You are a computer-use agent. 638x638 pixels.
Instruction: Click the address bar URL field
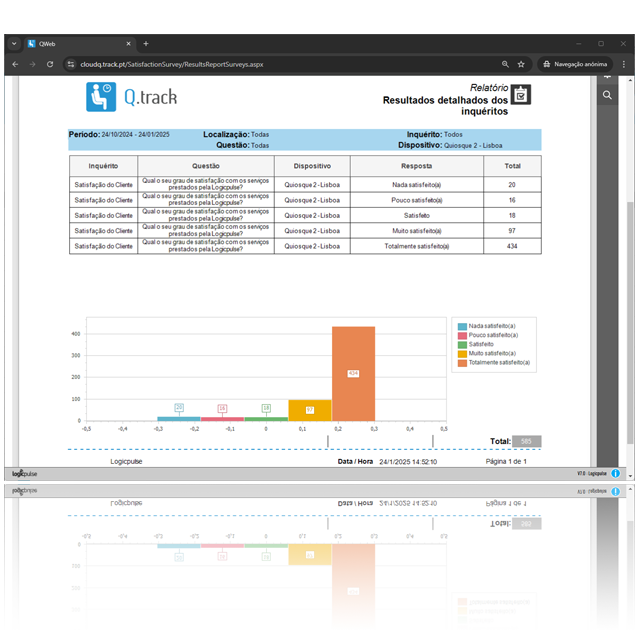285,64
